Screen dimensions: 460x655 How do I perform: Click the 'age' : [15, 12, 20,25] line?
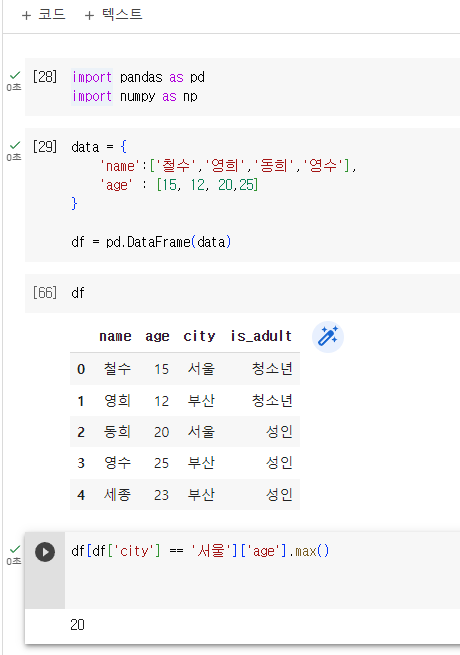(x=179, y=185)
